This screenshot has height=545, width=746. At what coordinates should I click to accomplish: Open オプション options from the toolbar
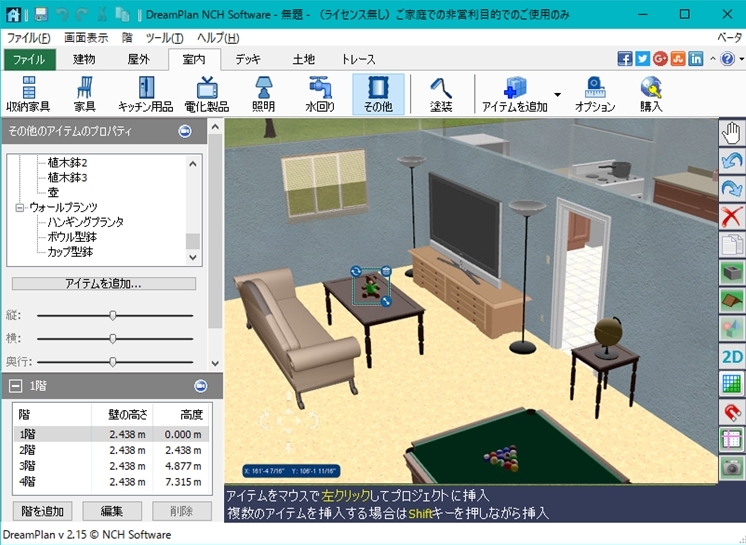[x=595, y=94]
